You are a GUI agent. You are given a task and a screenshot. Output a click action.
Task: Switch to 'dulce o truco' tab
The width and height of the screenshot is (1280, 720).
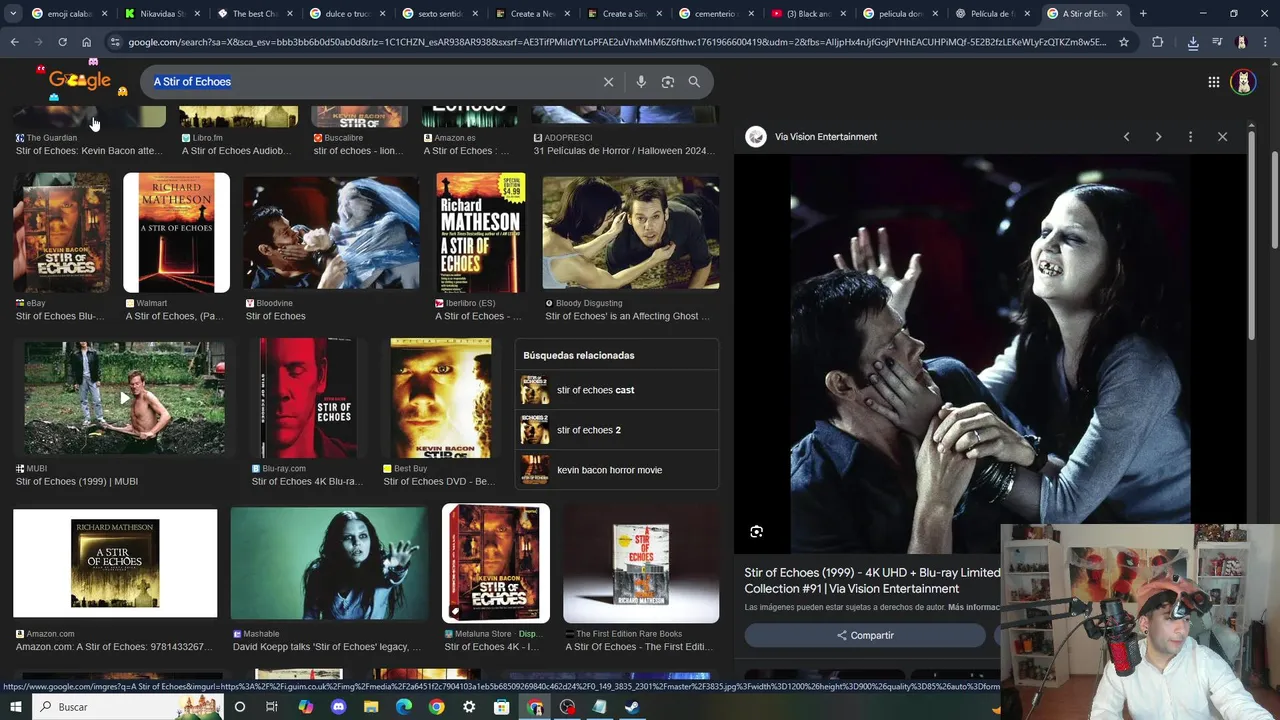[347, 14]
